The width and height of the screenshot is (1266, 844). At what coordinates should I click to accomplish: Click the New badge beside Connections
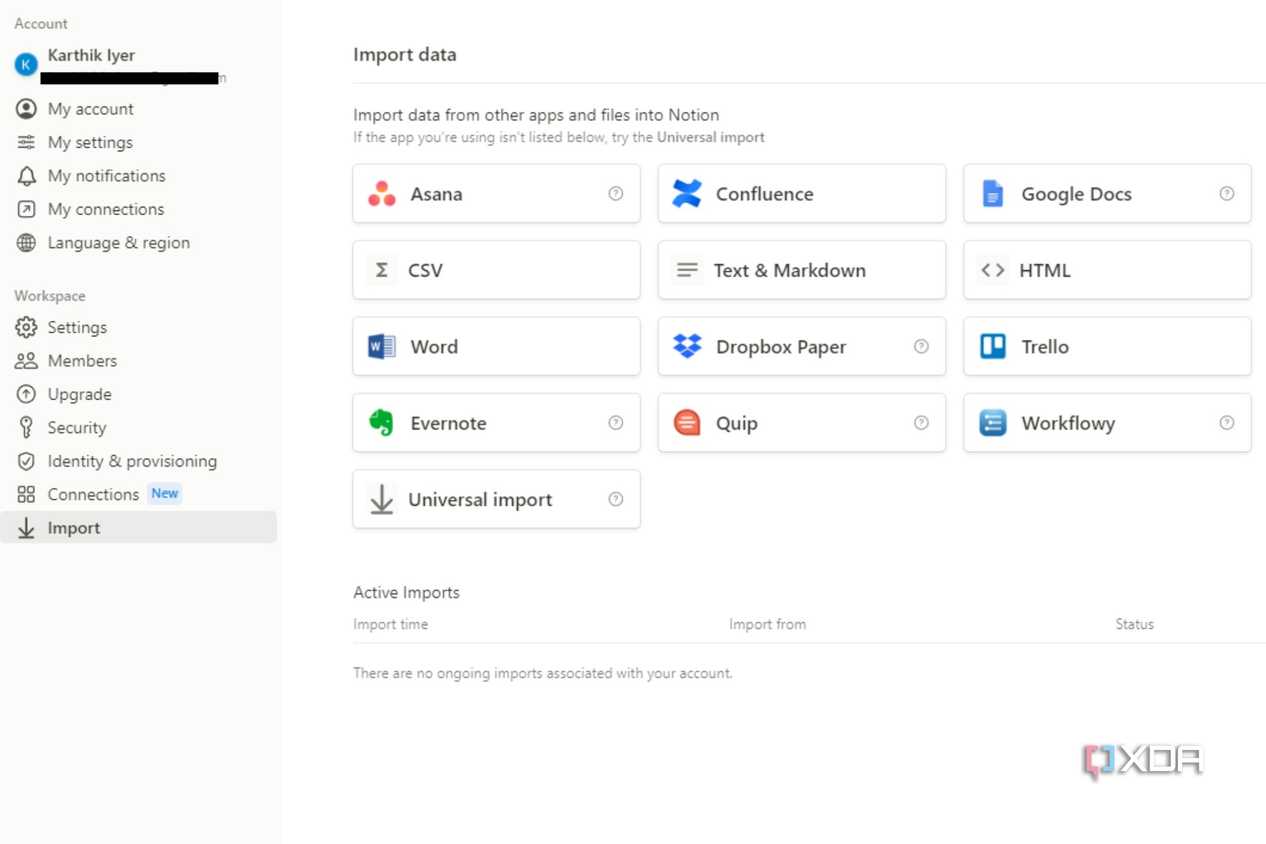point(165,493)
